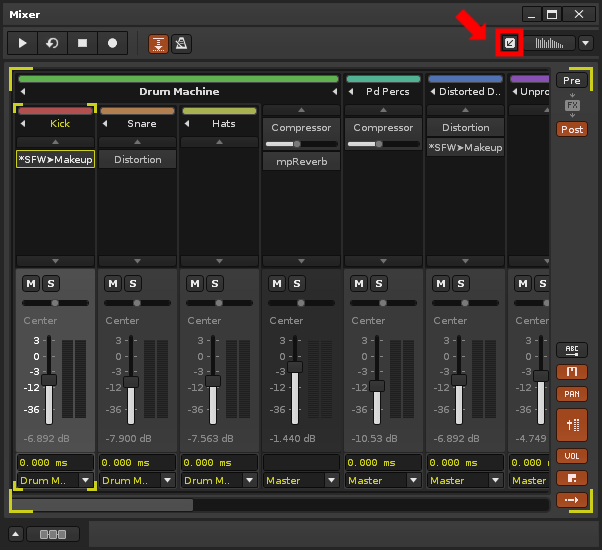
Task: Open the dropdown next to the scope
Action: pyautogui.click(x=585, y=43)
